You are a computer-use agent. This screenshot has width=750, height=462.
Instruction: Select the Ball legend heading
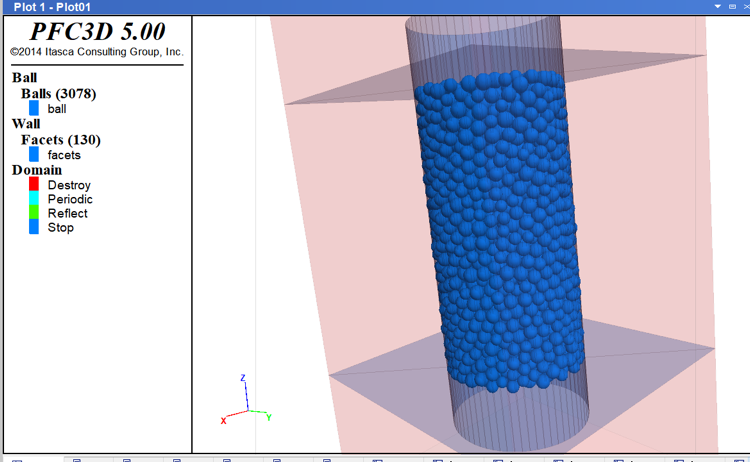(x=25, y=78)
